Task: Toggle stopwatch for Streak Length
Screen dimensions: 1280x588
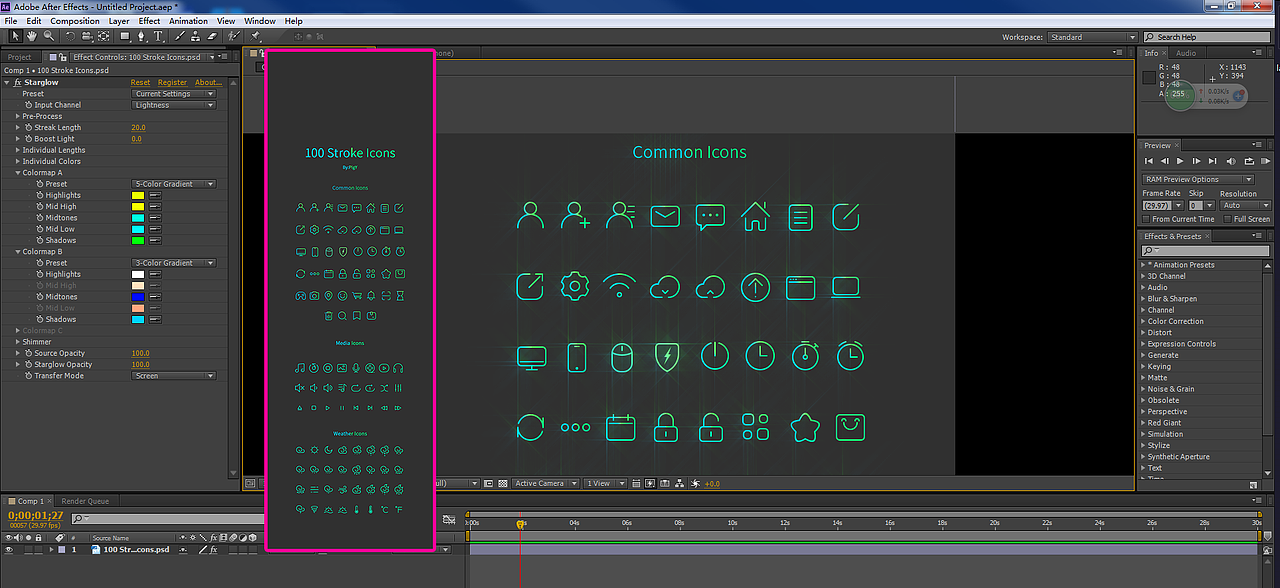Action: 28,127
